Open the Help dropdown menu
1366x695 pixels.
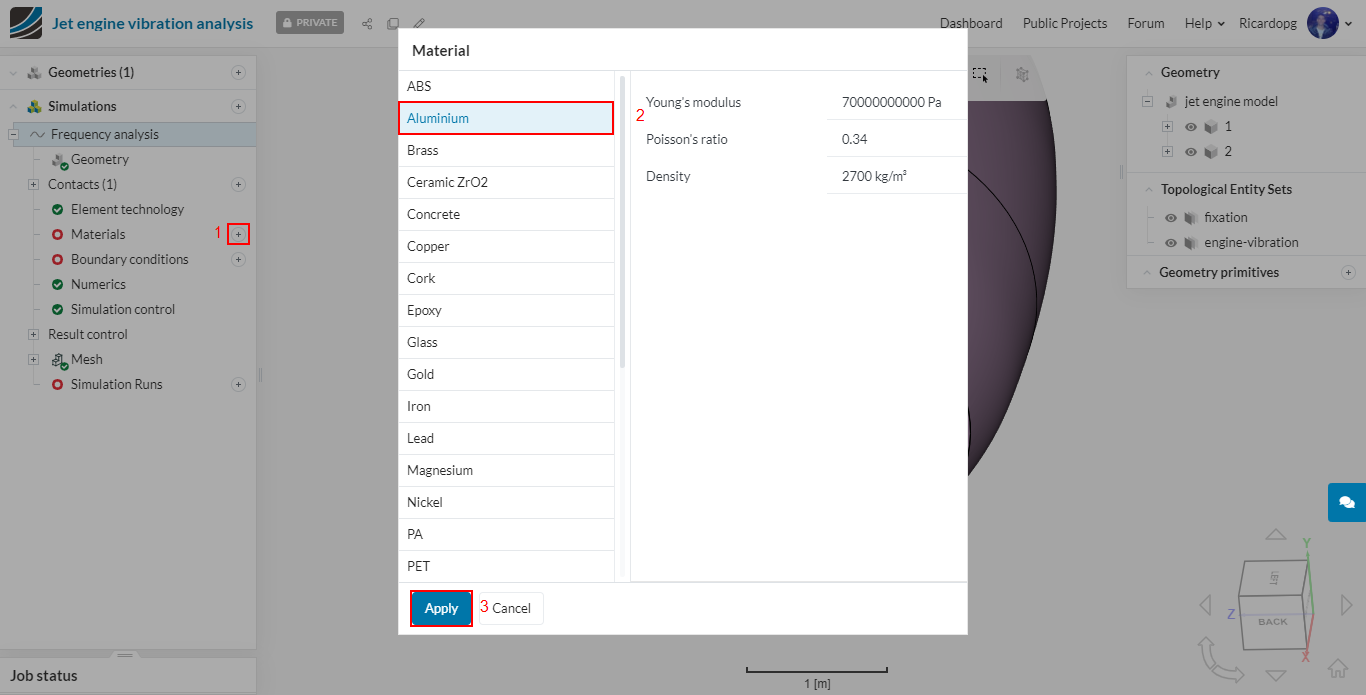[1204, 23]
